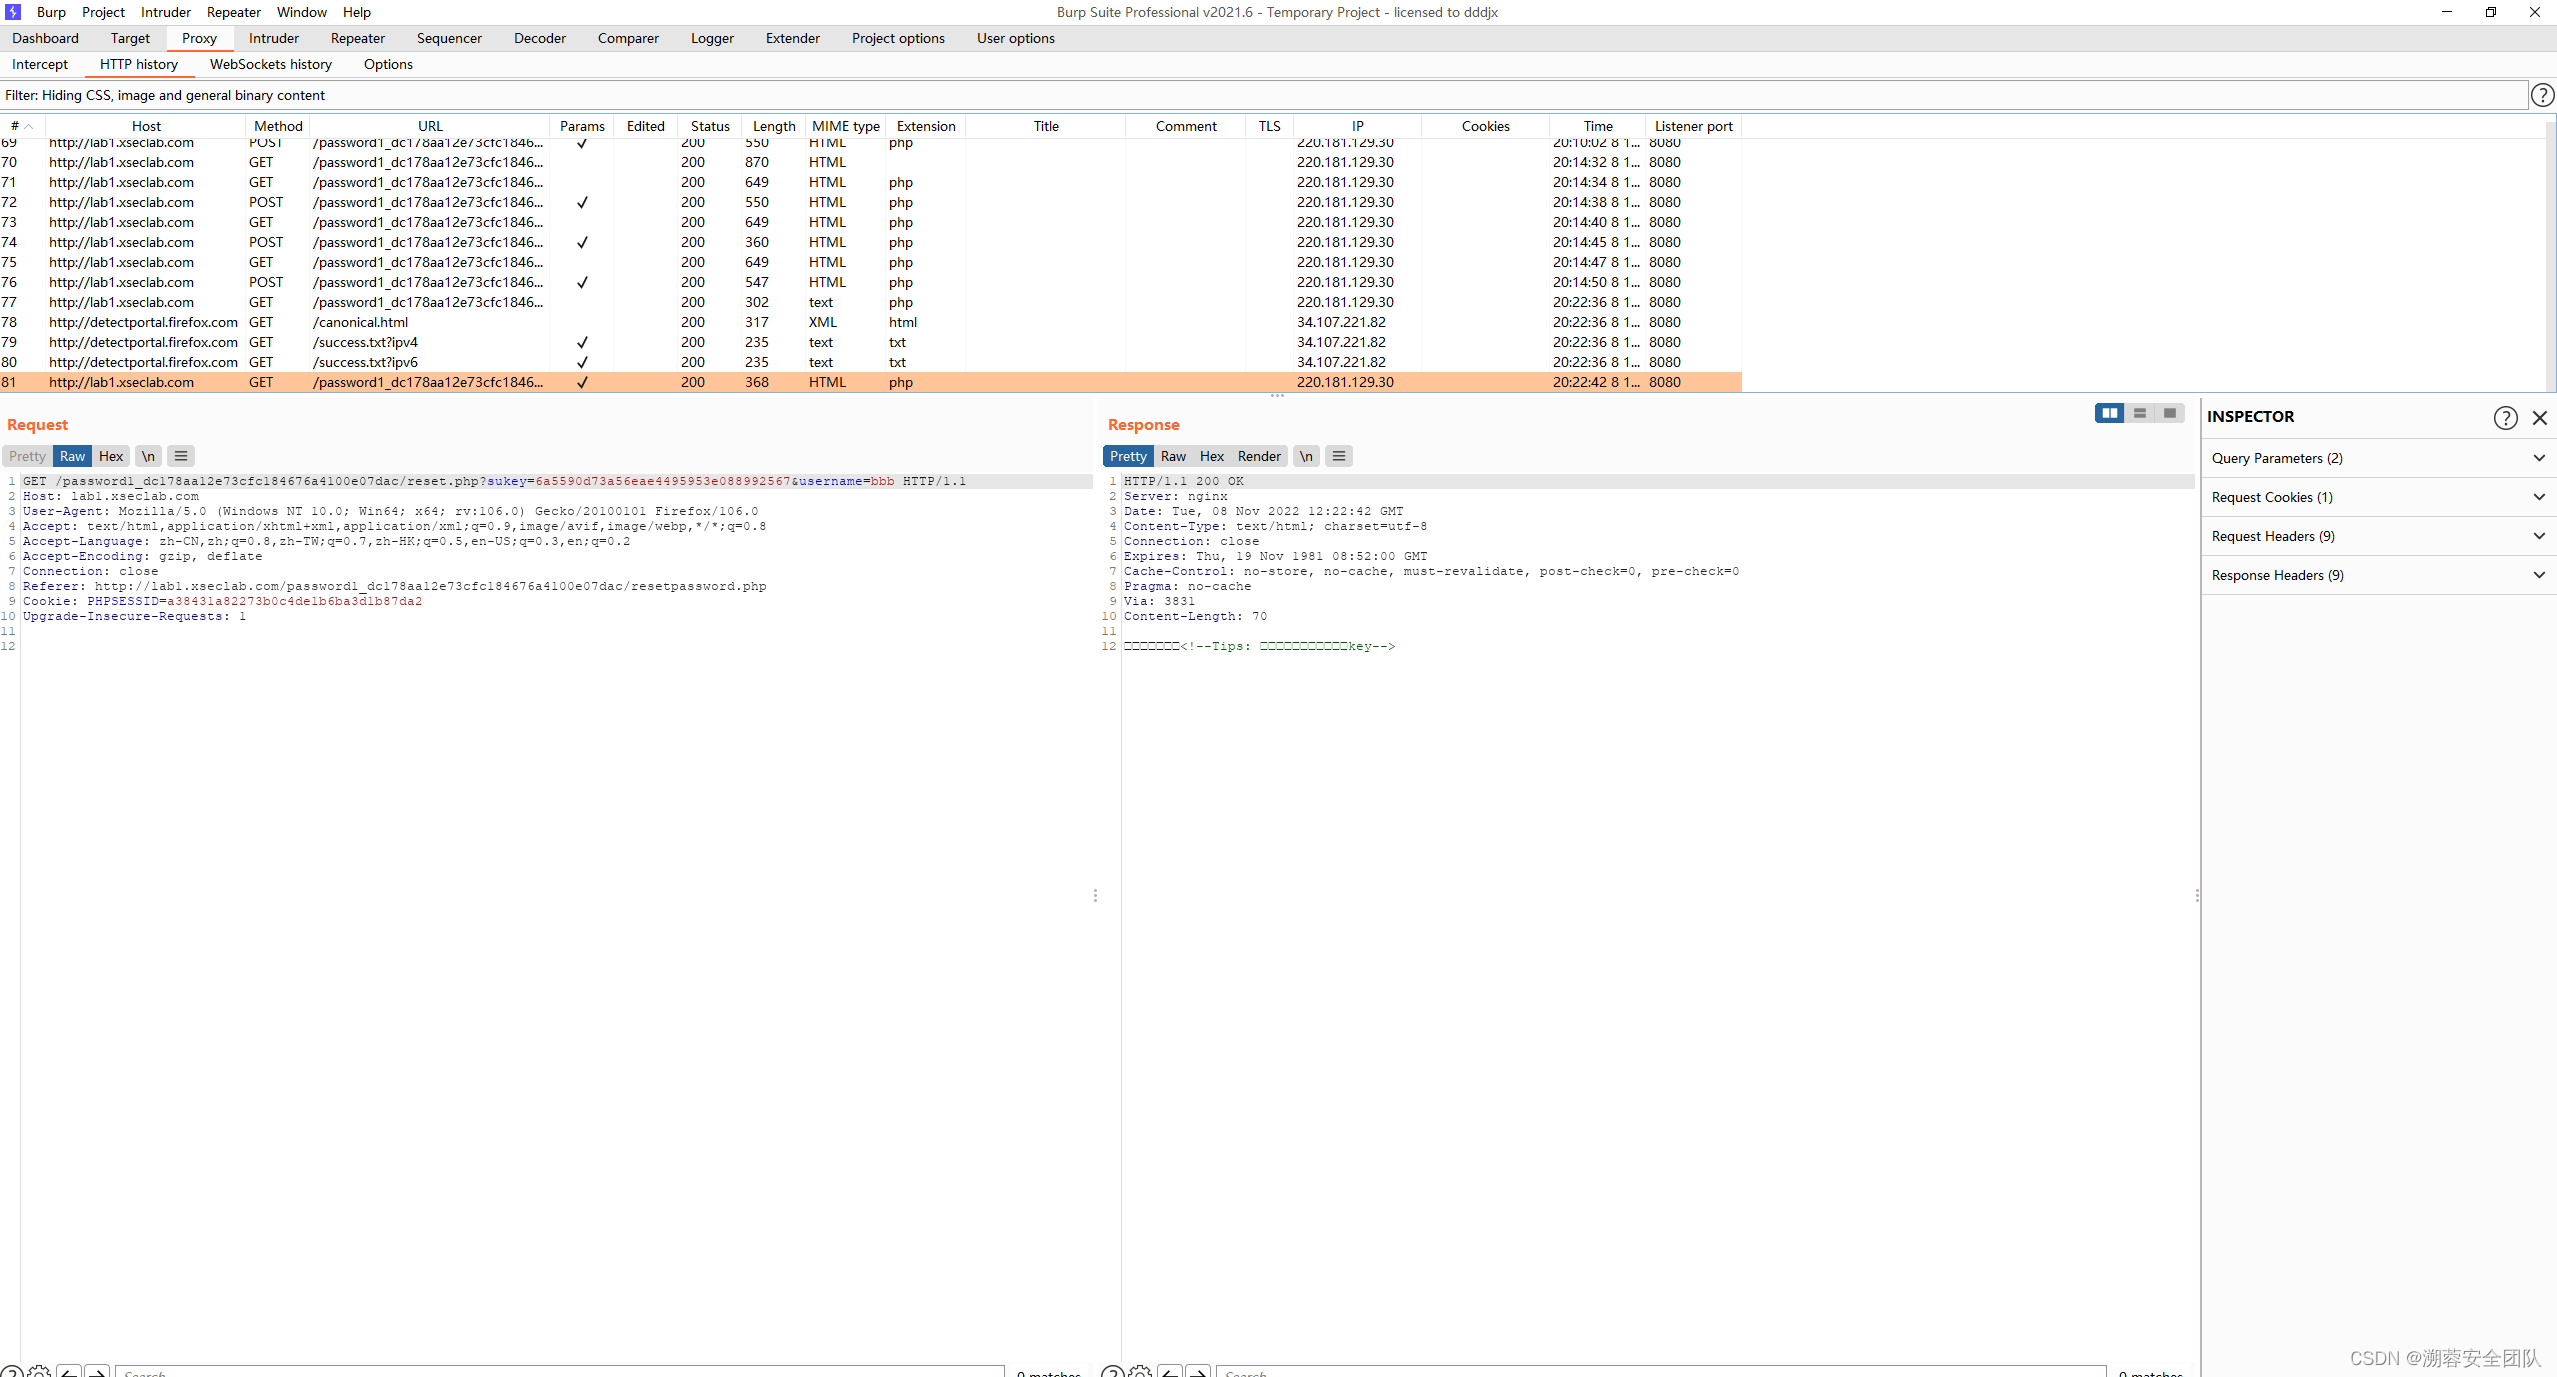This screenshot has height=1377, width=2557.
Task: Open Inspector help question icon
Action: click(2505, 418)
